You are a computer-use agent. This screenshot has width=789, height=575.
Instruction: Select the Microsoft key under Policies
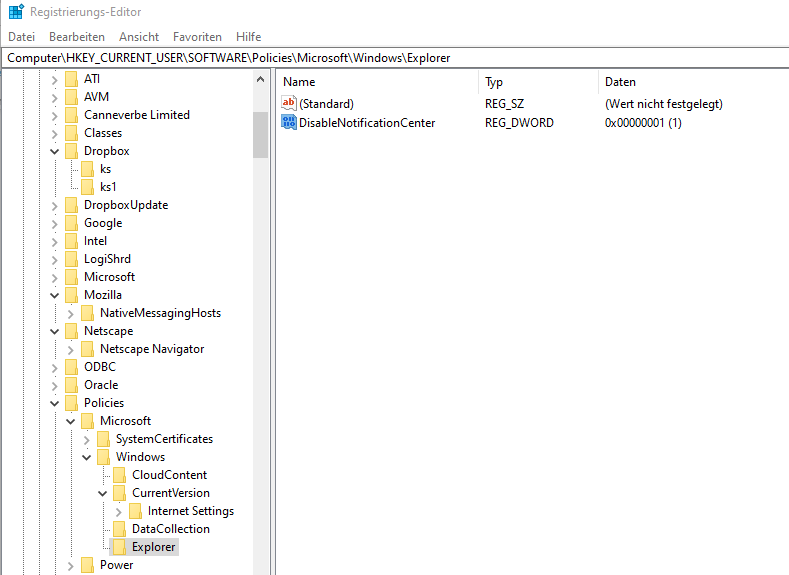coord(125,421)
